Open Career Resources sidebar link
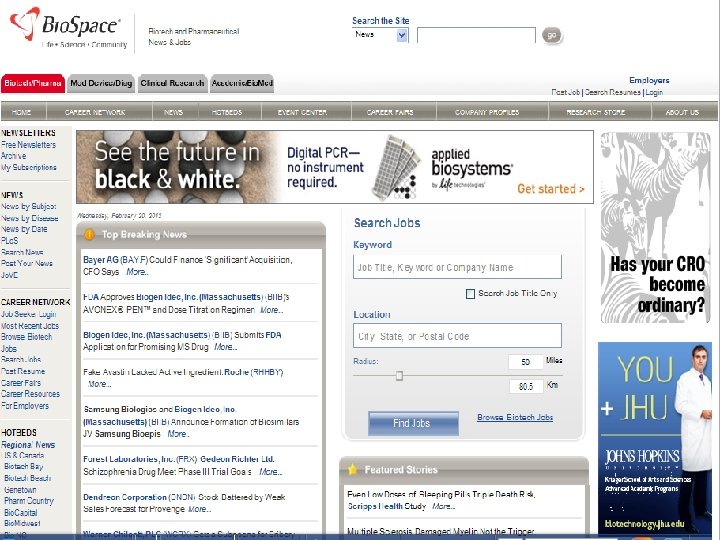The width and height of the screenshot is (720, 540). (x=30, y=394)
